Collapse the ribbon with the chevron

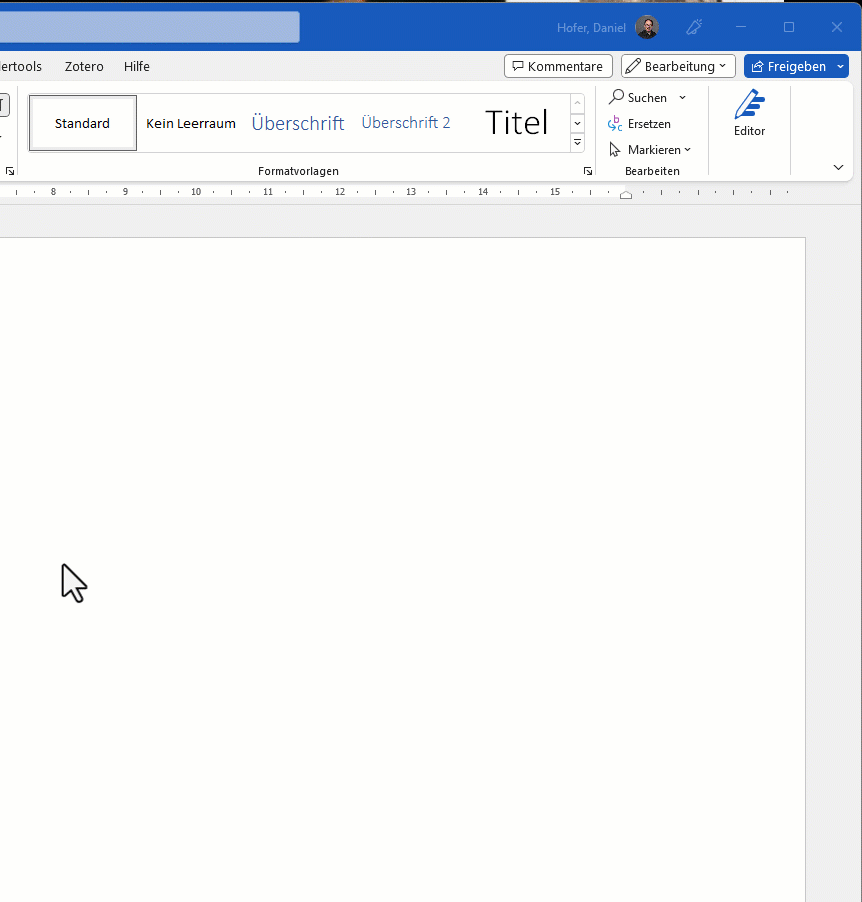click(x=838, y=167)
